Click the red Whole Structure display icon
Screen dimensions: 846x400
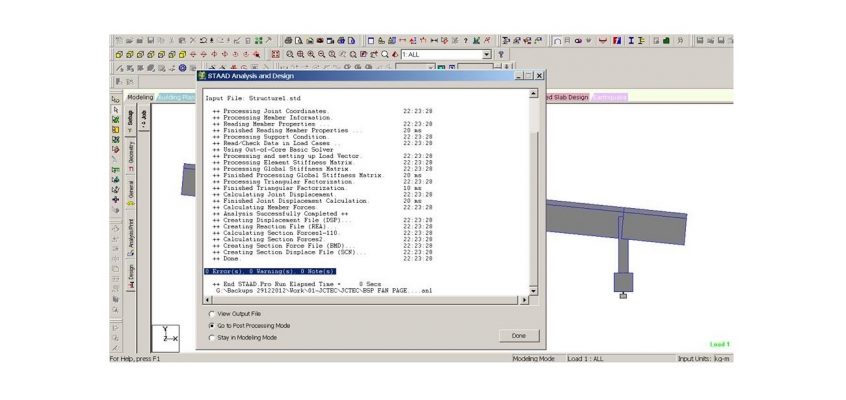[276, 55]
